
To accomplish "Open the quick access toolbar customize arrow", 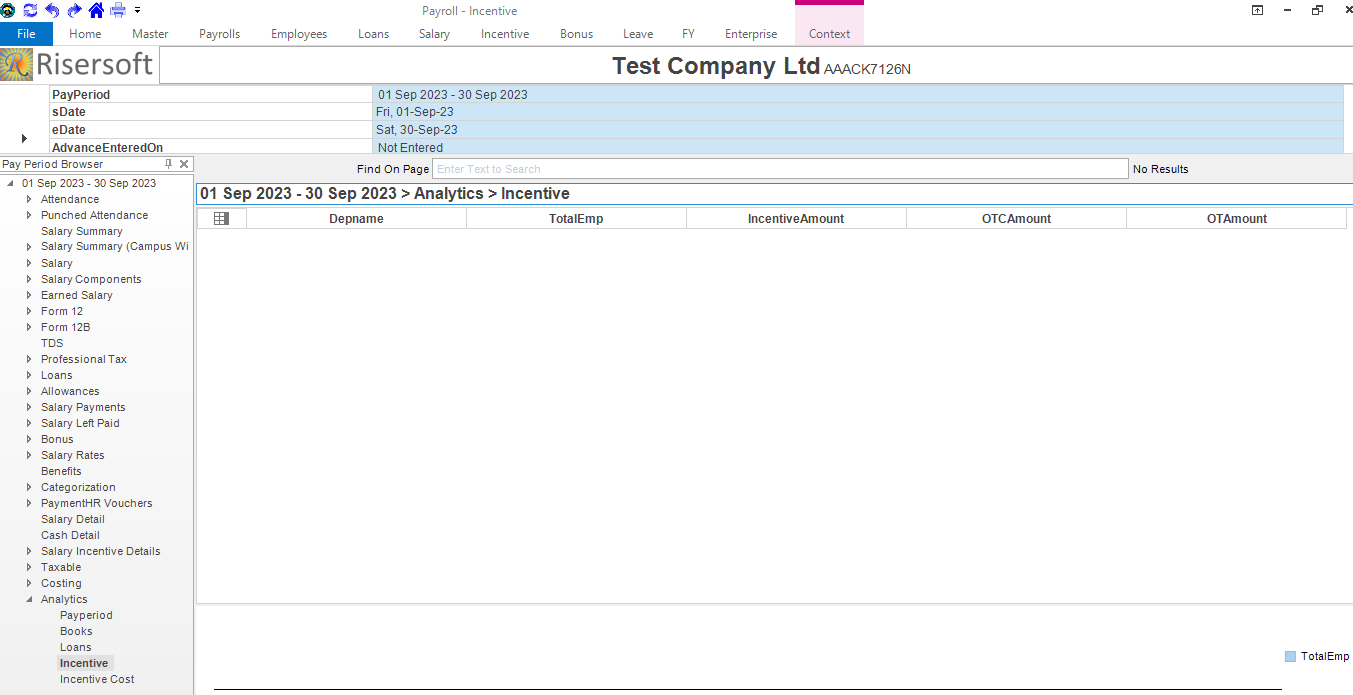I will pos(137,10).
